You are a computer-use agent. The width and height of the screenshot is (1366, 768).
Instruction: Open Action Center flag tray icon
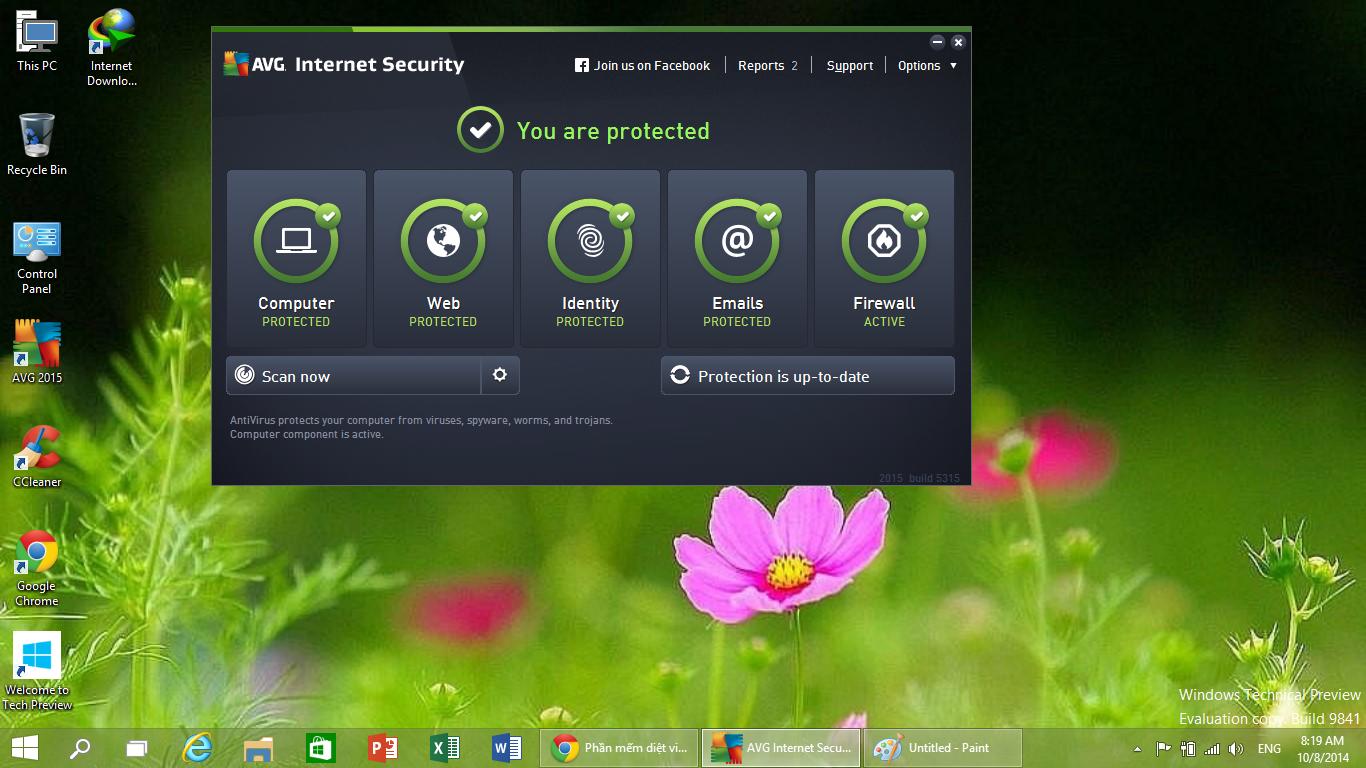pyautogui.click(x=1163, y=748)
